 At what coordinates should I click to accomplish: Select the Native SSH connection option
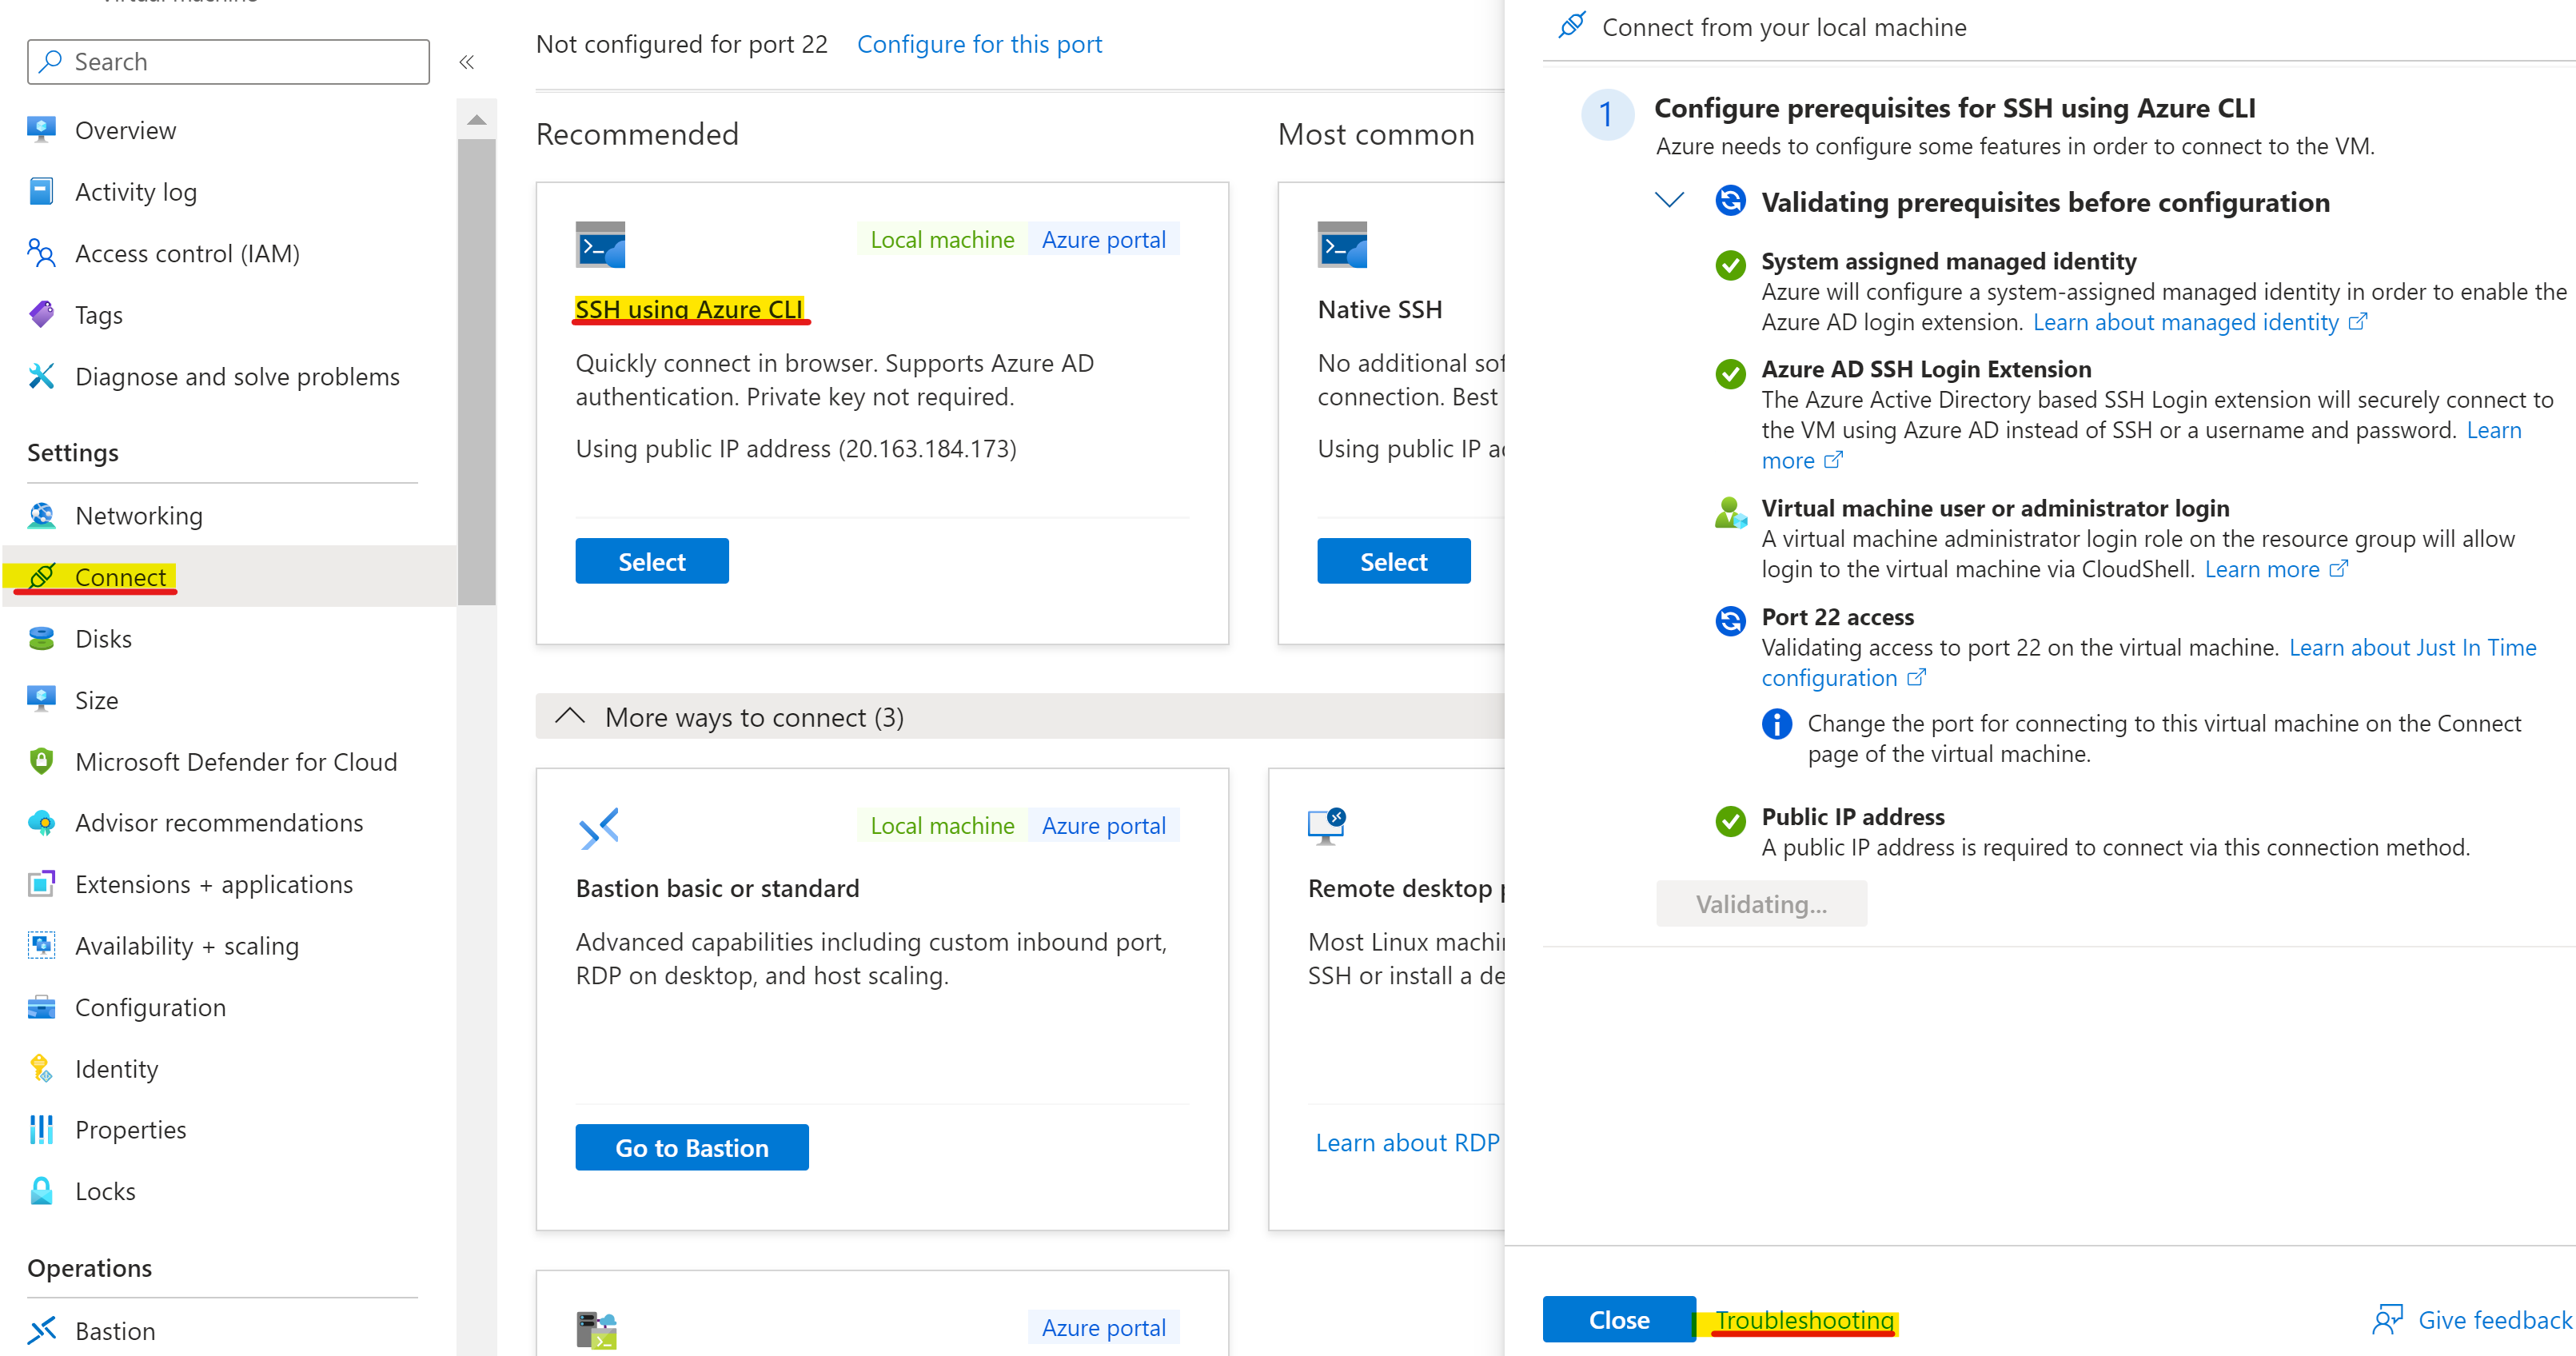point(1394,561)
